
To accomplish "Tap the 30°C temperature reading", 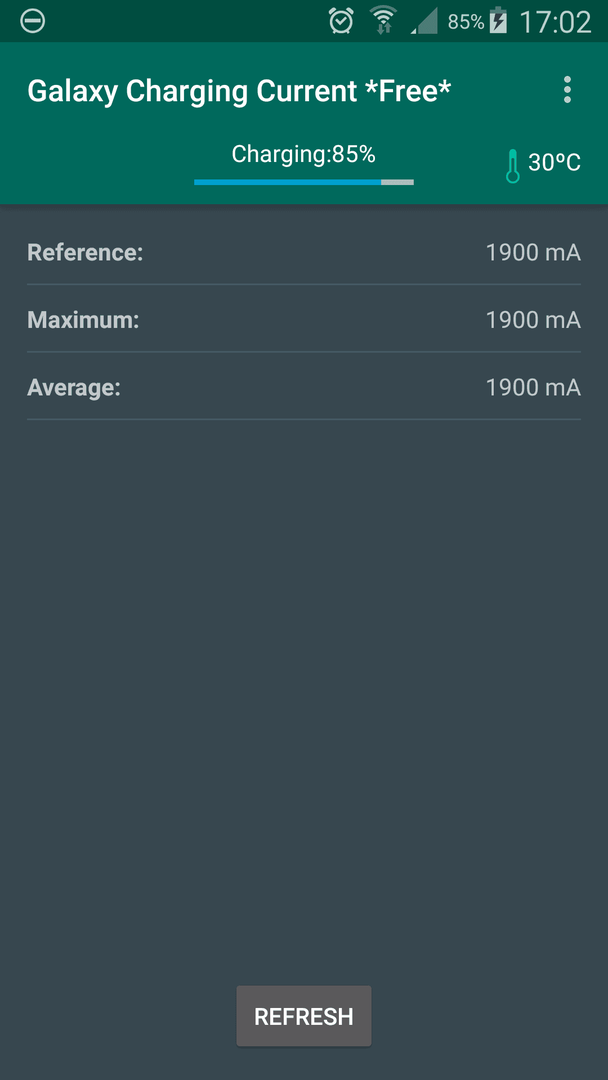I will click(x=554, y=163).
